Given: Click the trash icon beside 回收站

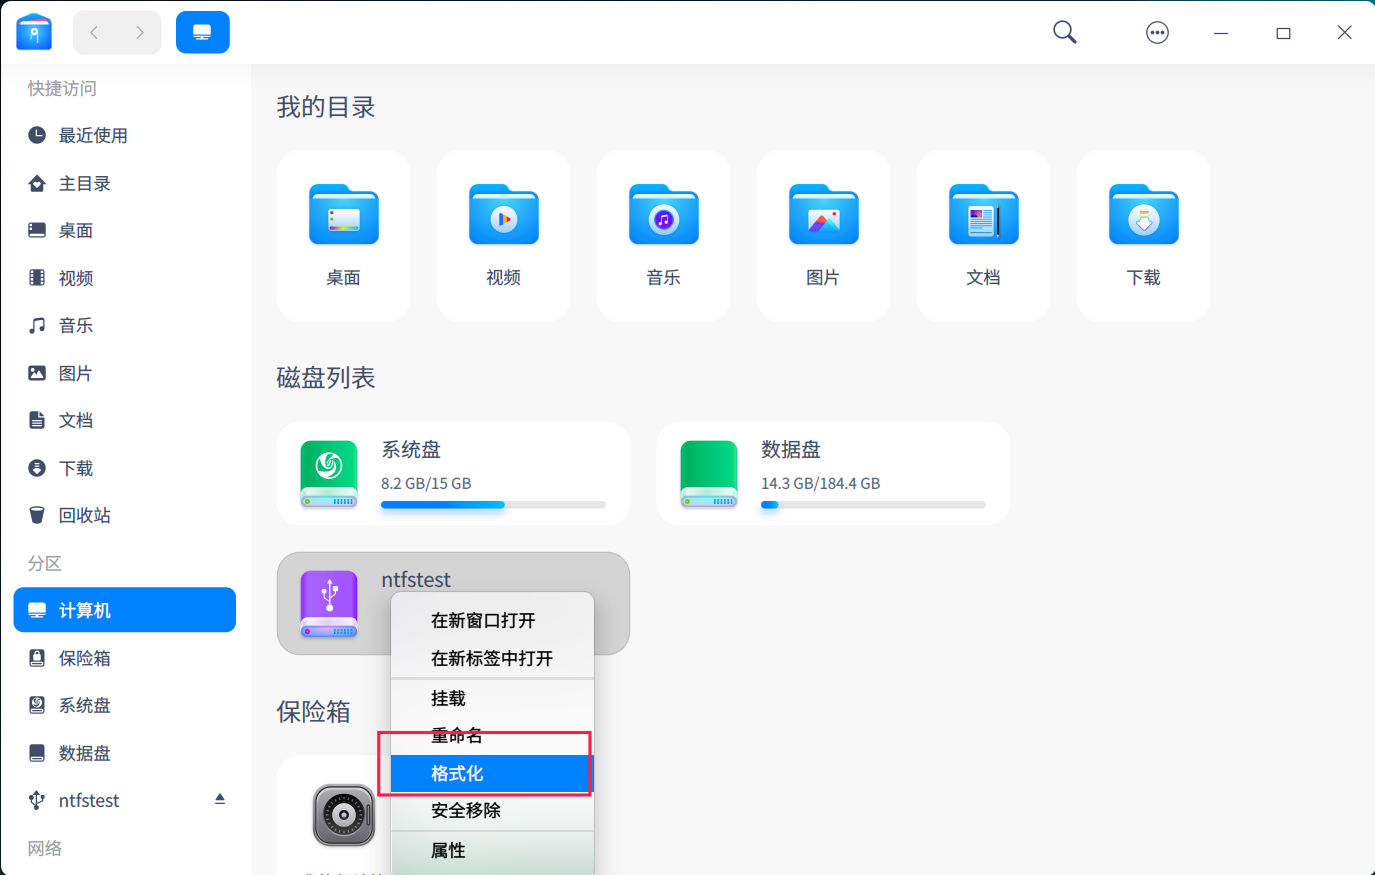Looking at the screenshot, I should (37, 515).
